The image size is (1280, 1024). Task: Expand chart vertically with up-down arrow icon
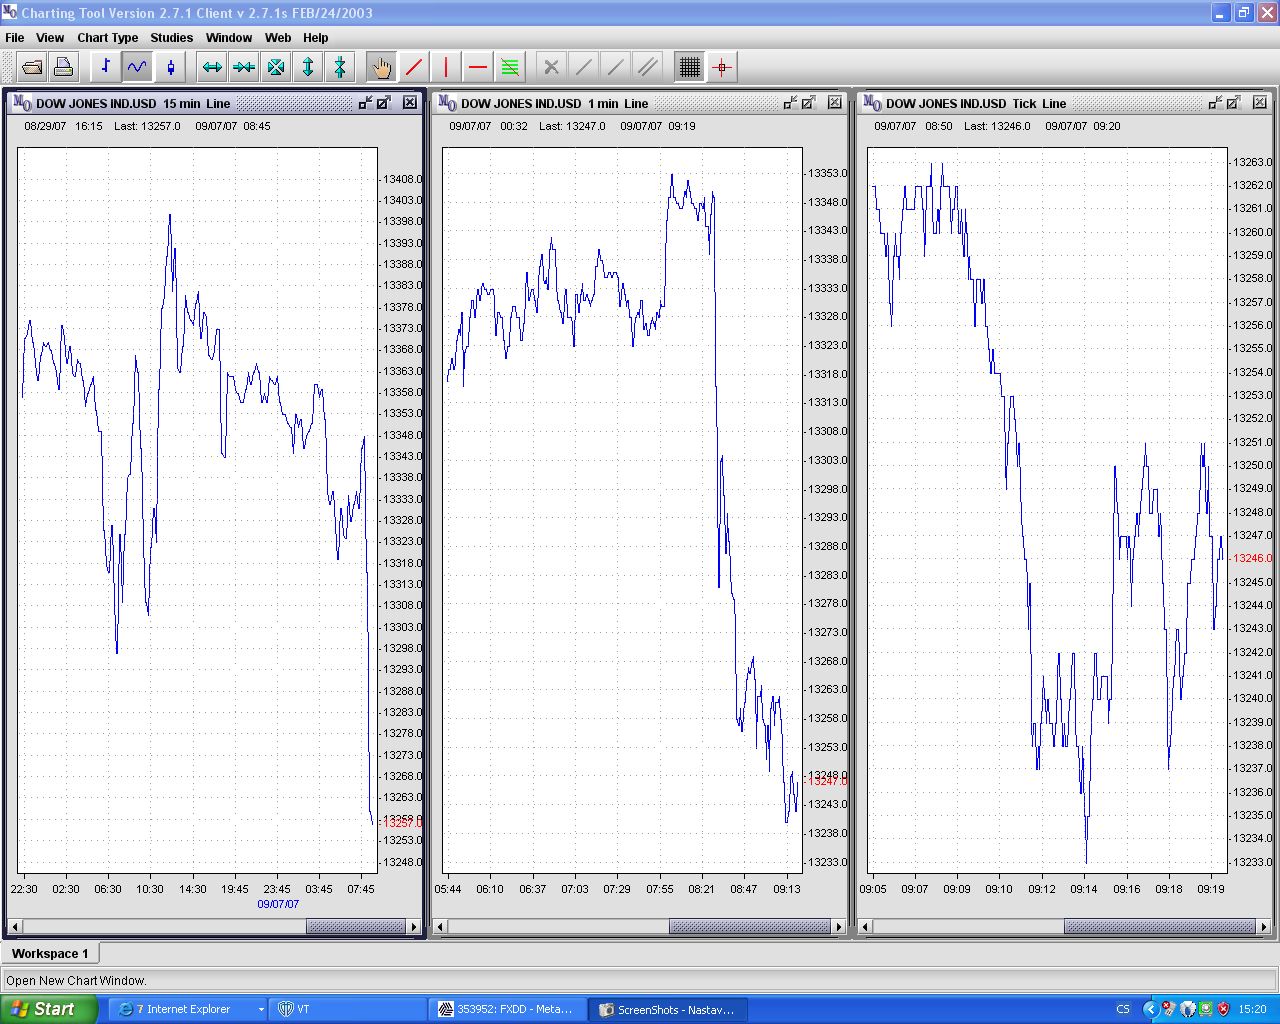(x=308, y=67)
